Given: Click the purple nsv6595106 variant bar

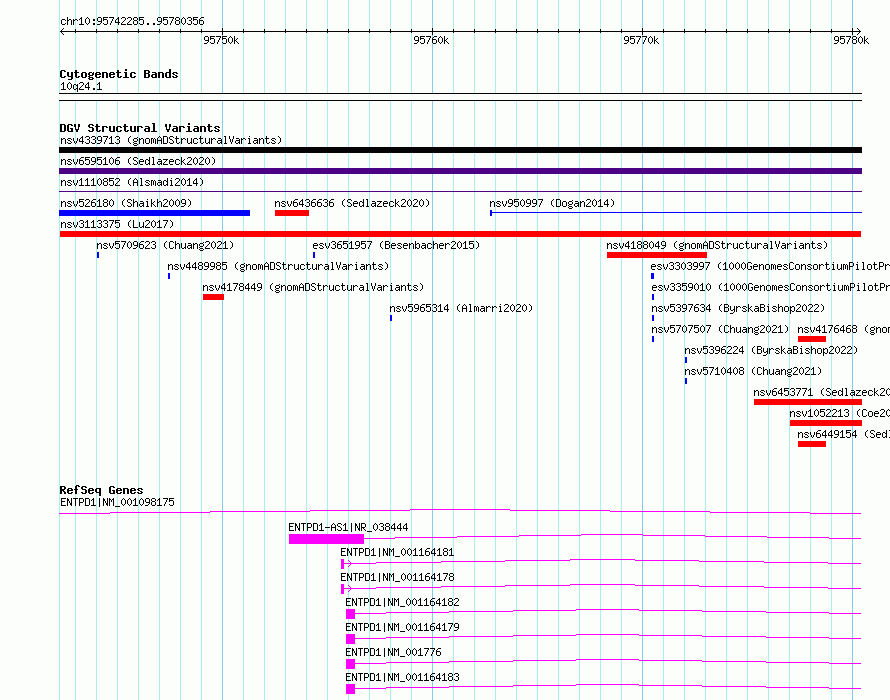Looking at the screenshot, I should coord(460,171).
